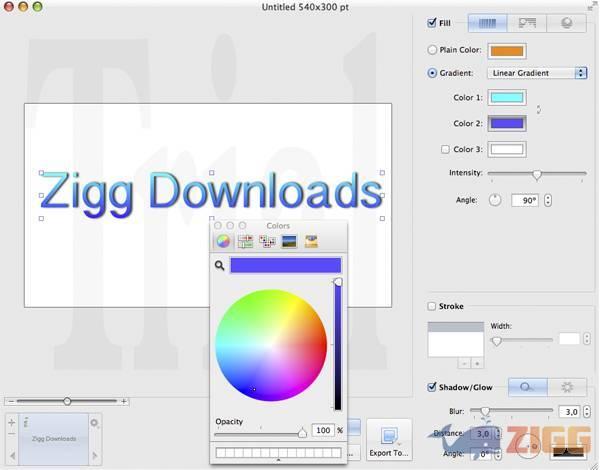
Task: Open the Linear Gradient dropdown
Action: [x=537, y=73]
